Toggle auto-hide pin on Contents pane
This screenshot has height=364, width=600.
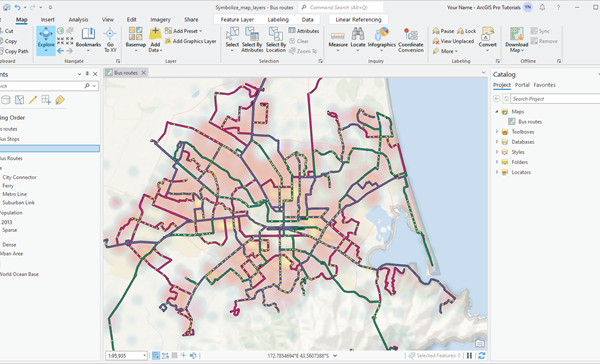point(87,74)
